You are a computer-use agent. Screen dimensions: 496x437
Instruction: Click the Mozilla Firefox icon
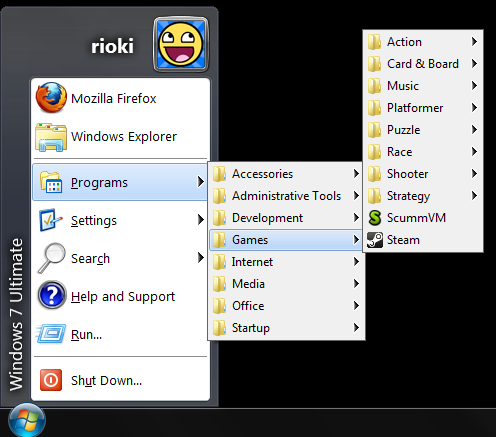pos(51,98)
